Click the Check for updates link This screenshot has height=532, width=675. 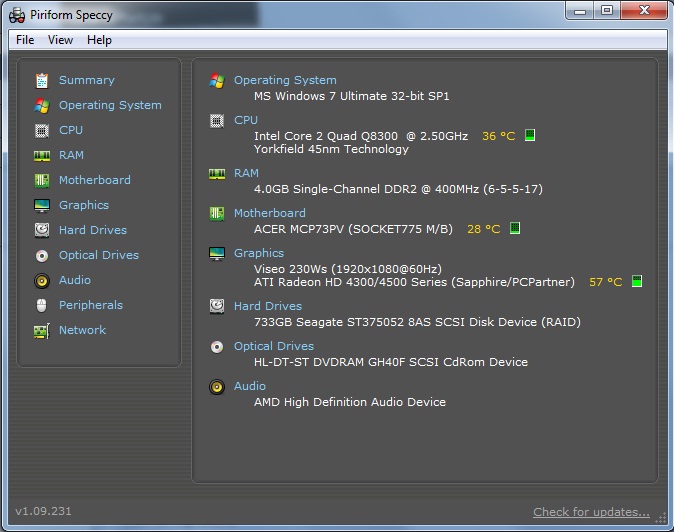(591, 512)
